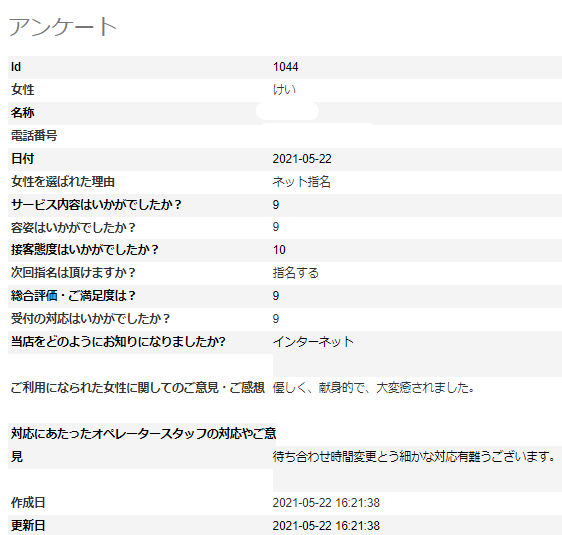Click the 指名する answer text
This screenshot has height=535, width=562.
(296, 273)
